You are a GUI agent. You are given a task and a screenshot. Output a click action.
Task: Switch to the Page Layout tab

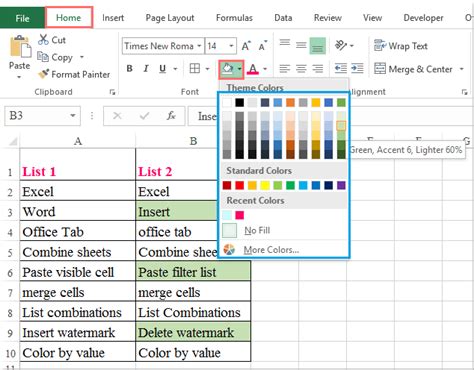(170, 18)
